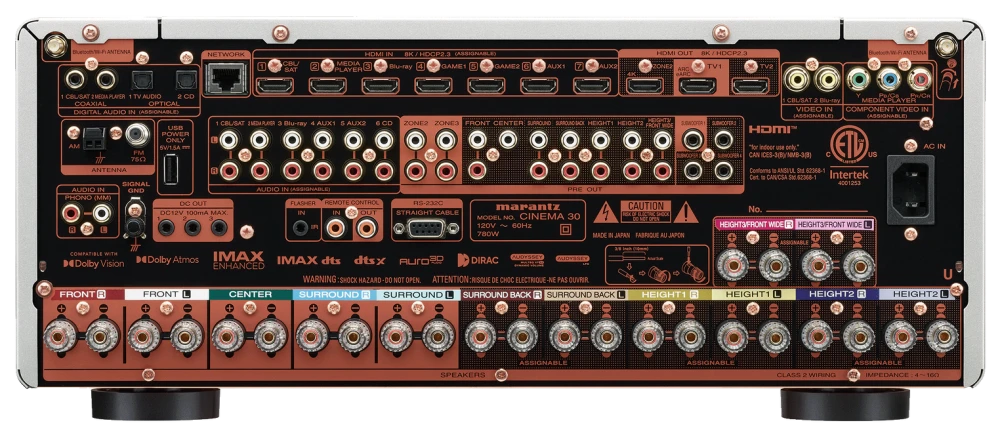The width and height of the screenshot is (1000, 446).
Task: Click HDMI OUT TV2 port
Action: 750,85
